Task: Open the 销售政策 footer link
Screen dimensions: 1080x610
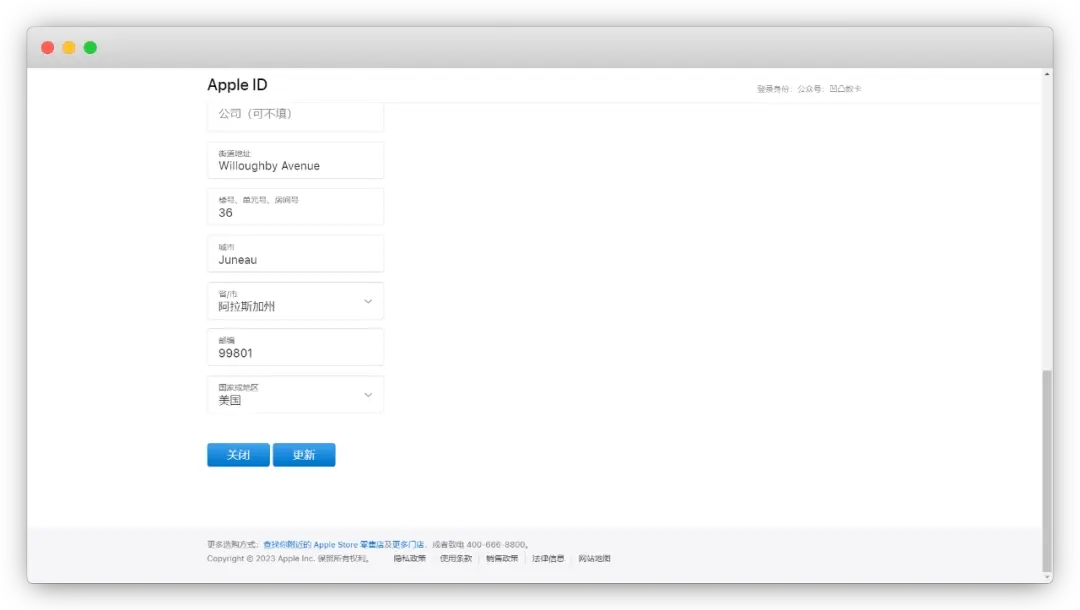Action: [x=502, y=558]
